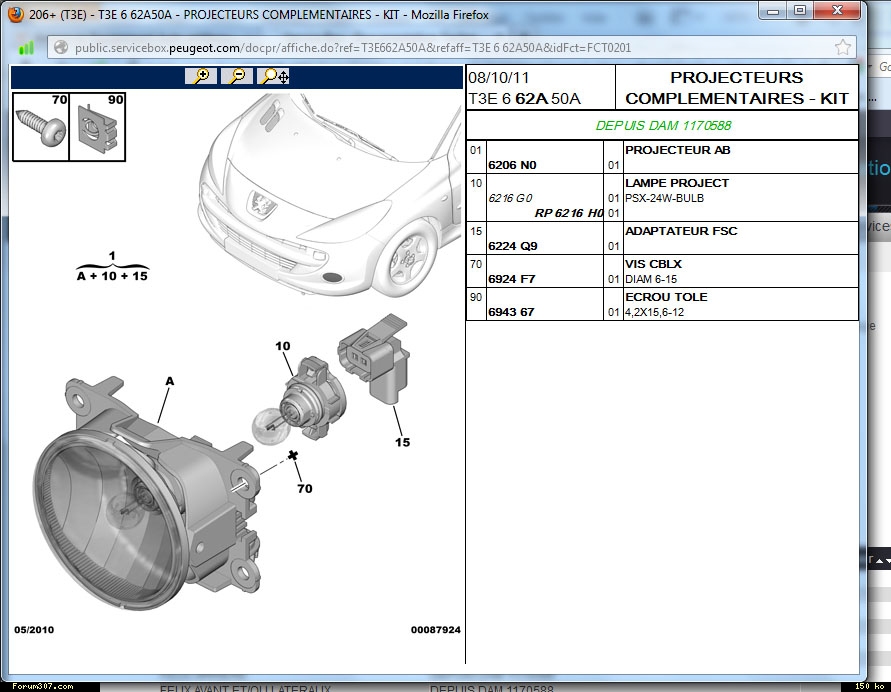Select part number 6943 67
Viewport: 891px width, 692px height.
[x=511, y=312]
